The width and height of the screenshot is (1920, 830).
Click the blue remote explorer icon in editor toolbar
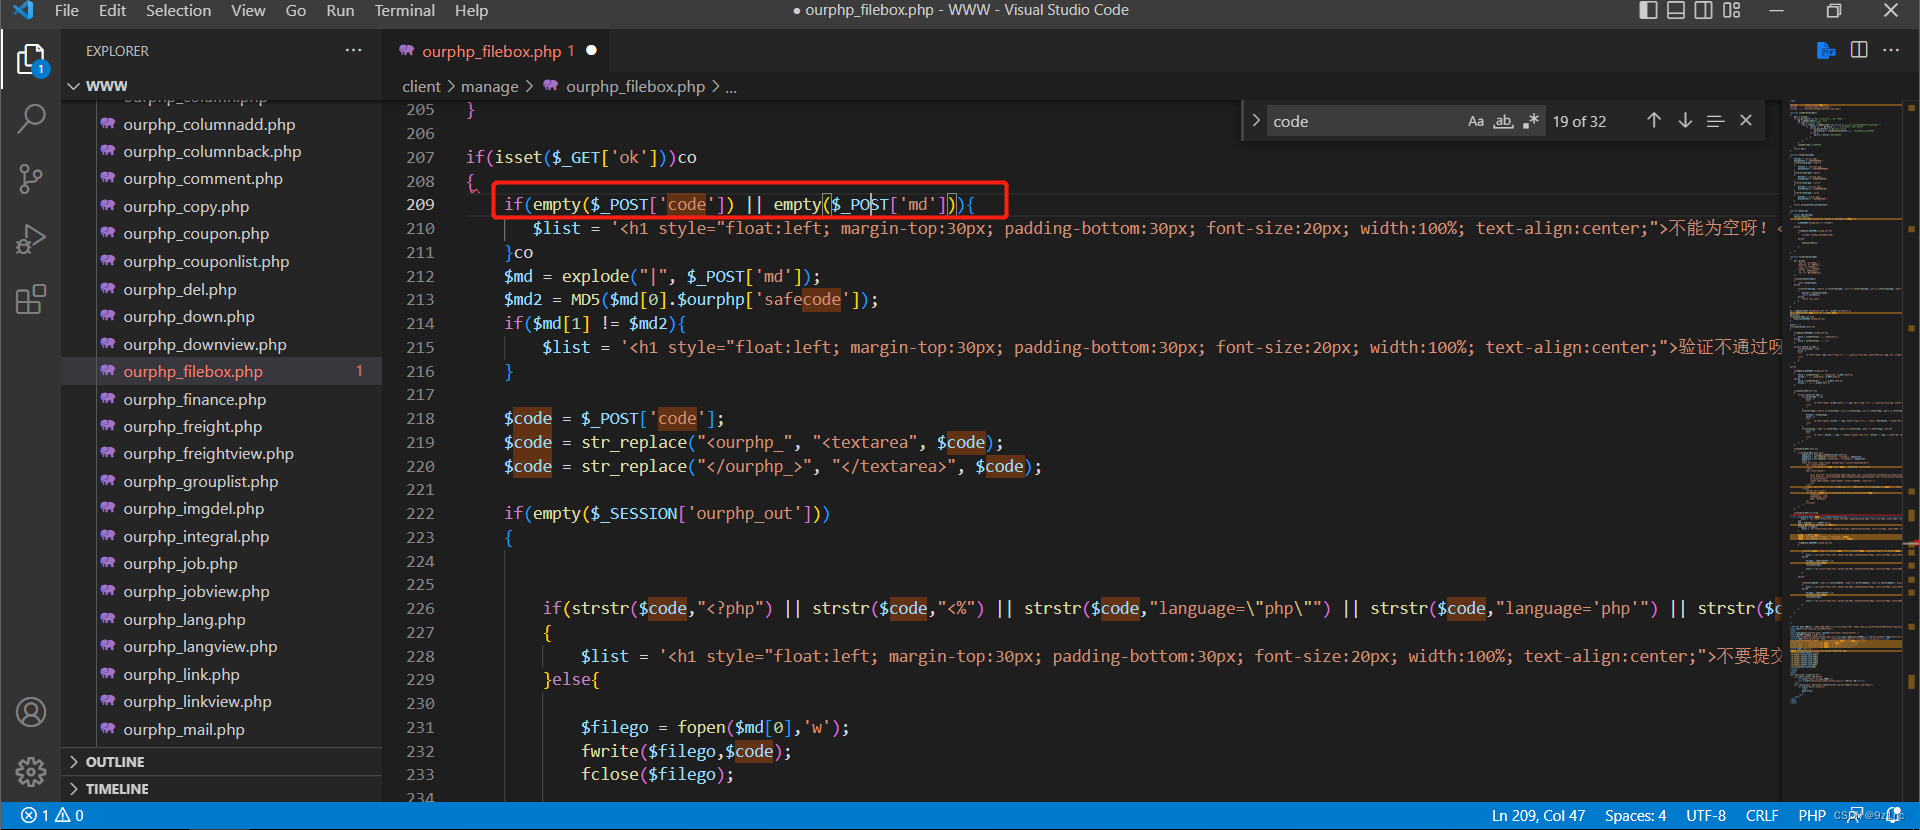pyautogui.click(x=1826, y=50)
